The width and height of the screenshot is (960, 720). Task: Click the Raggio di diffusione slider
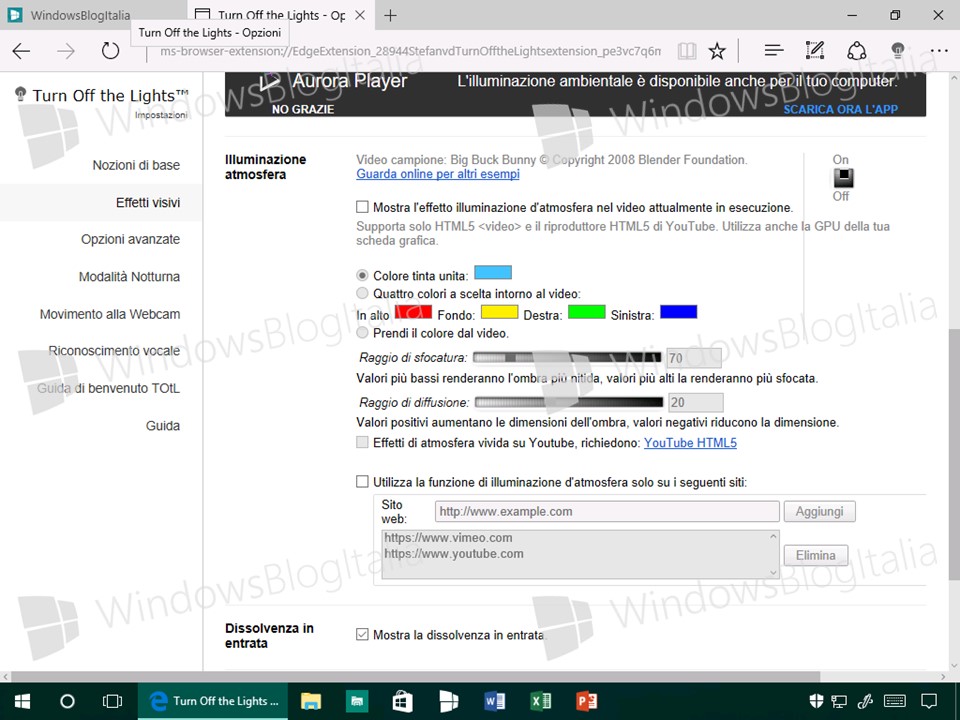(569, 402)
